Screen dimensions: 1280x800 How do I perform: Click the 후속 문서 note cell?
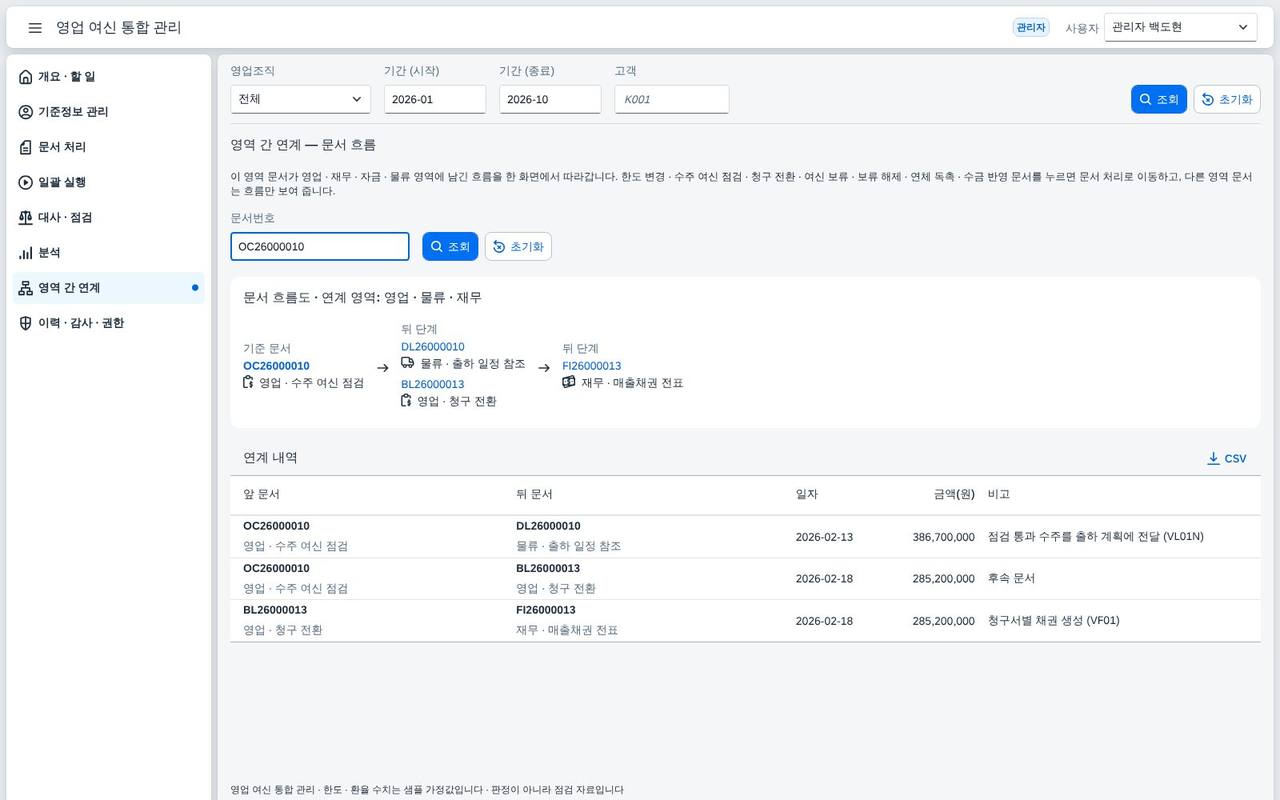click(x=1012, y=579)
